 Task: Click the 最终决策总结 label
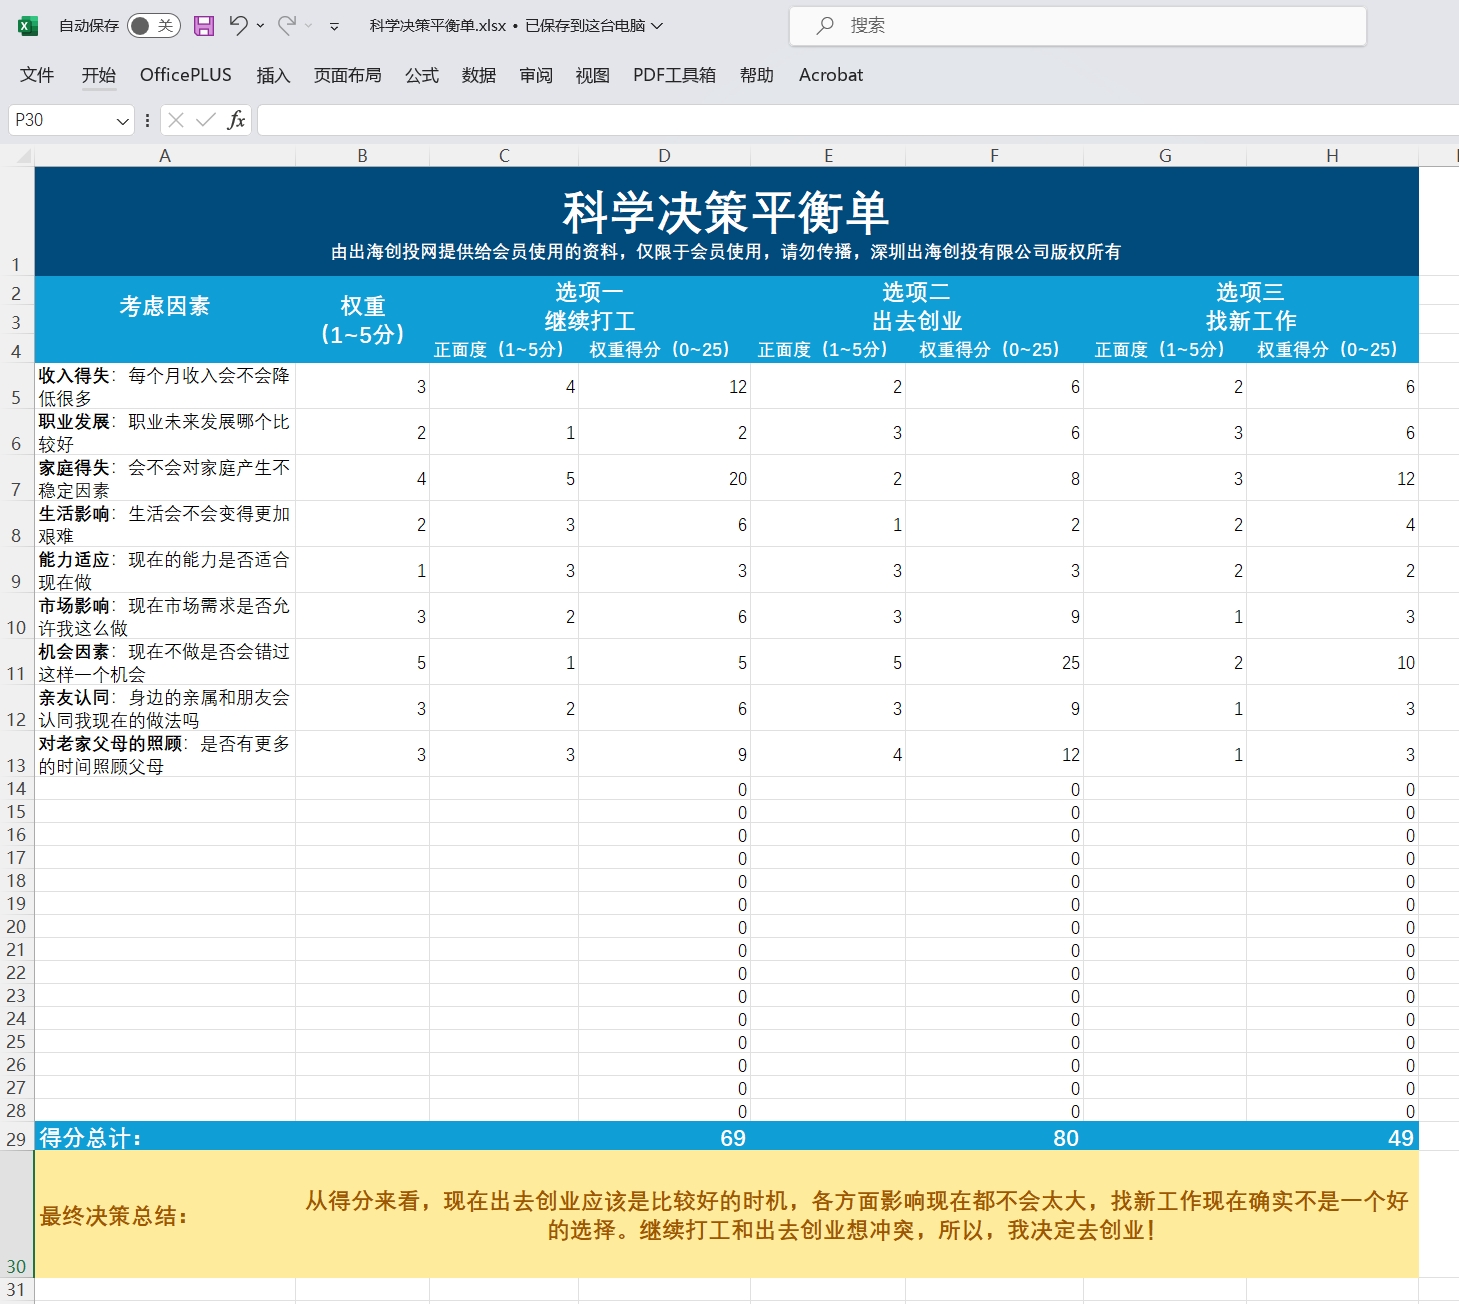pos(113,1216)
